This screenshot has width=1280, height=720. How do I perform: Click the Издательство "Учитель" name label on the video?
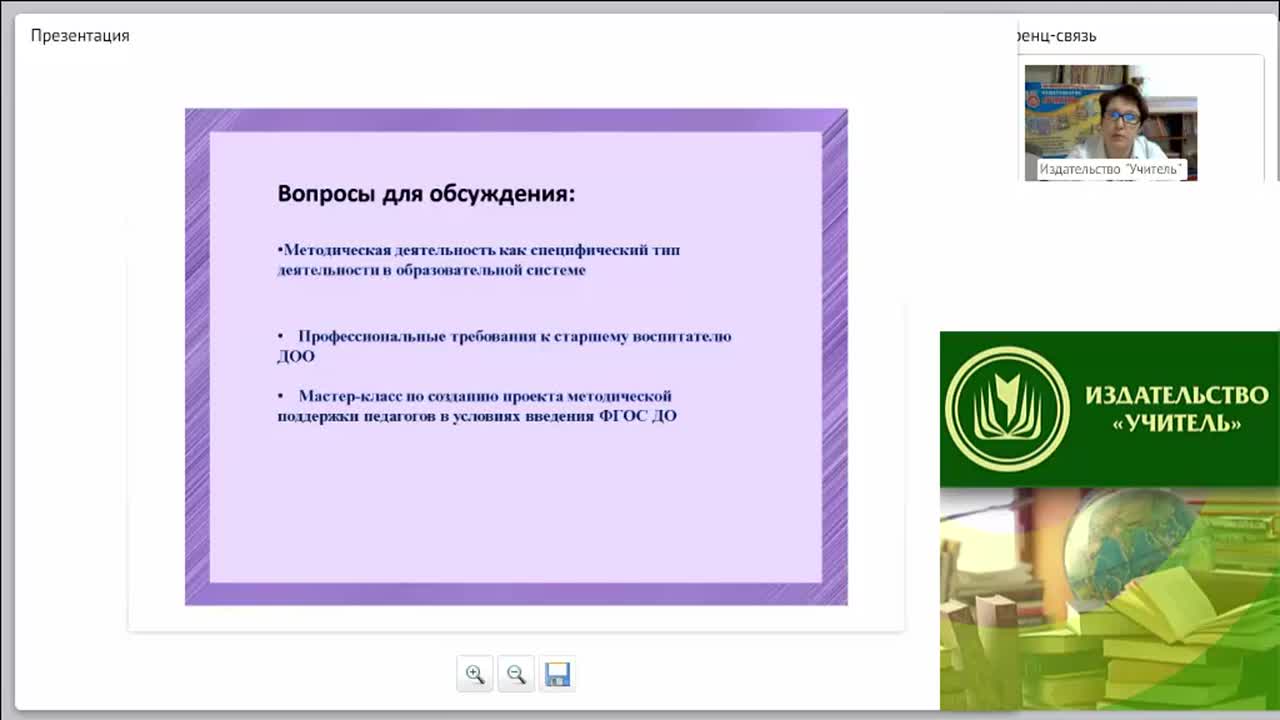[1111, 169]
